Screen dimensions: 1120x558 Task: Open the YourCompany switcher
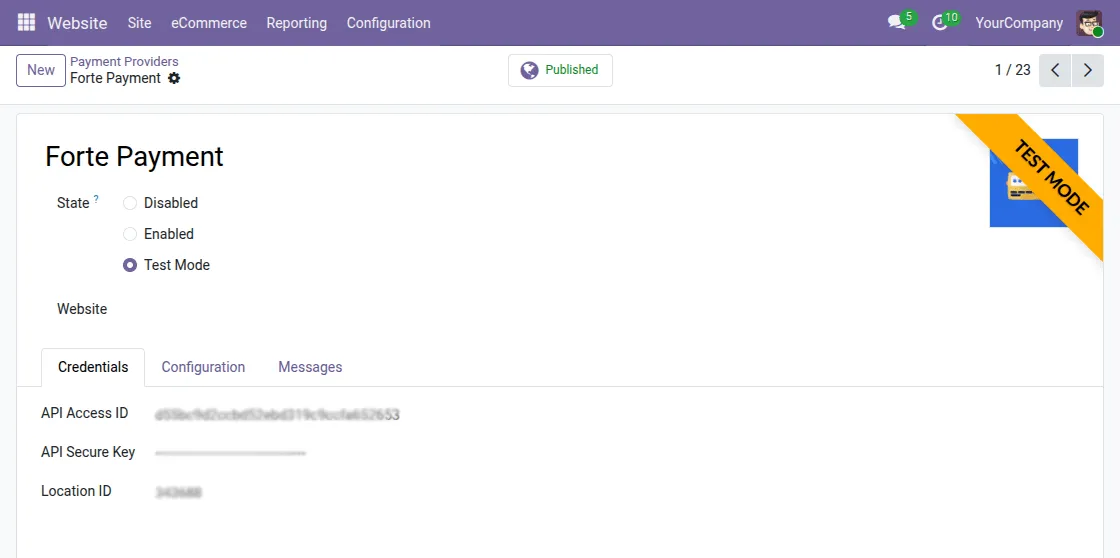tap(1019, 23)
